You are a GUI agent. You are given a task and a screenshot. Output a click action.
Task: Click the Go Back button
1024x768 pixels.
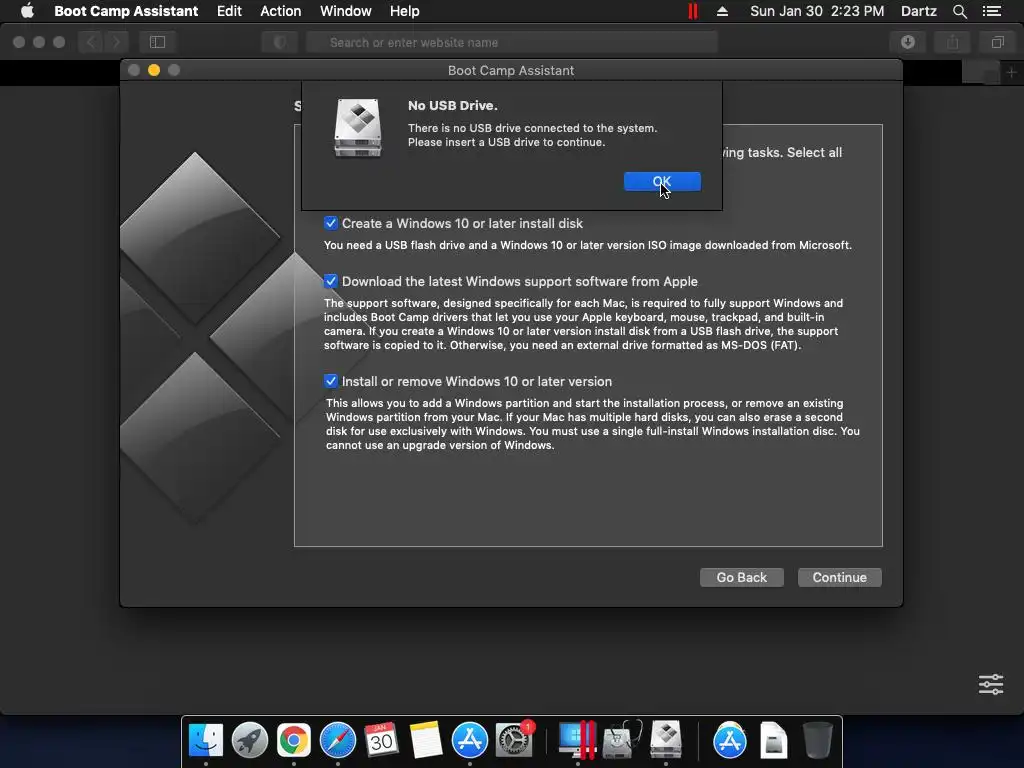coord(741,577)
